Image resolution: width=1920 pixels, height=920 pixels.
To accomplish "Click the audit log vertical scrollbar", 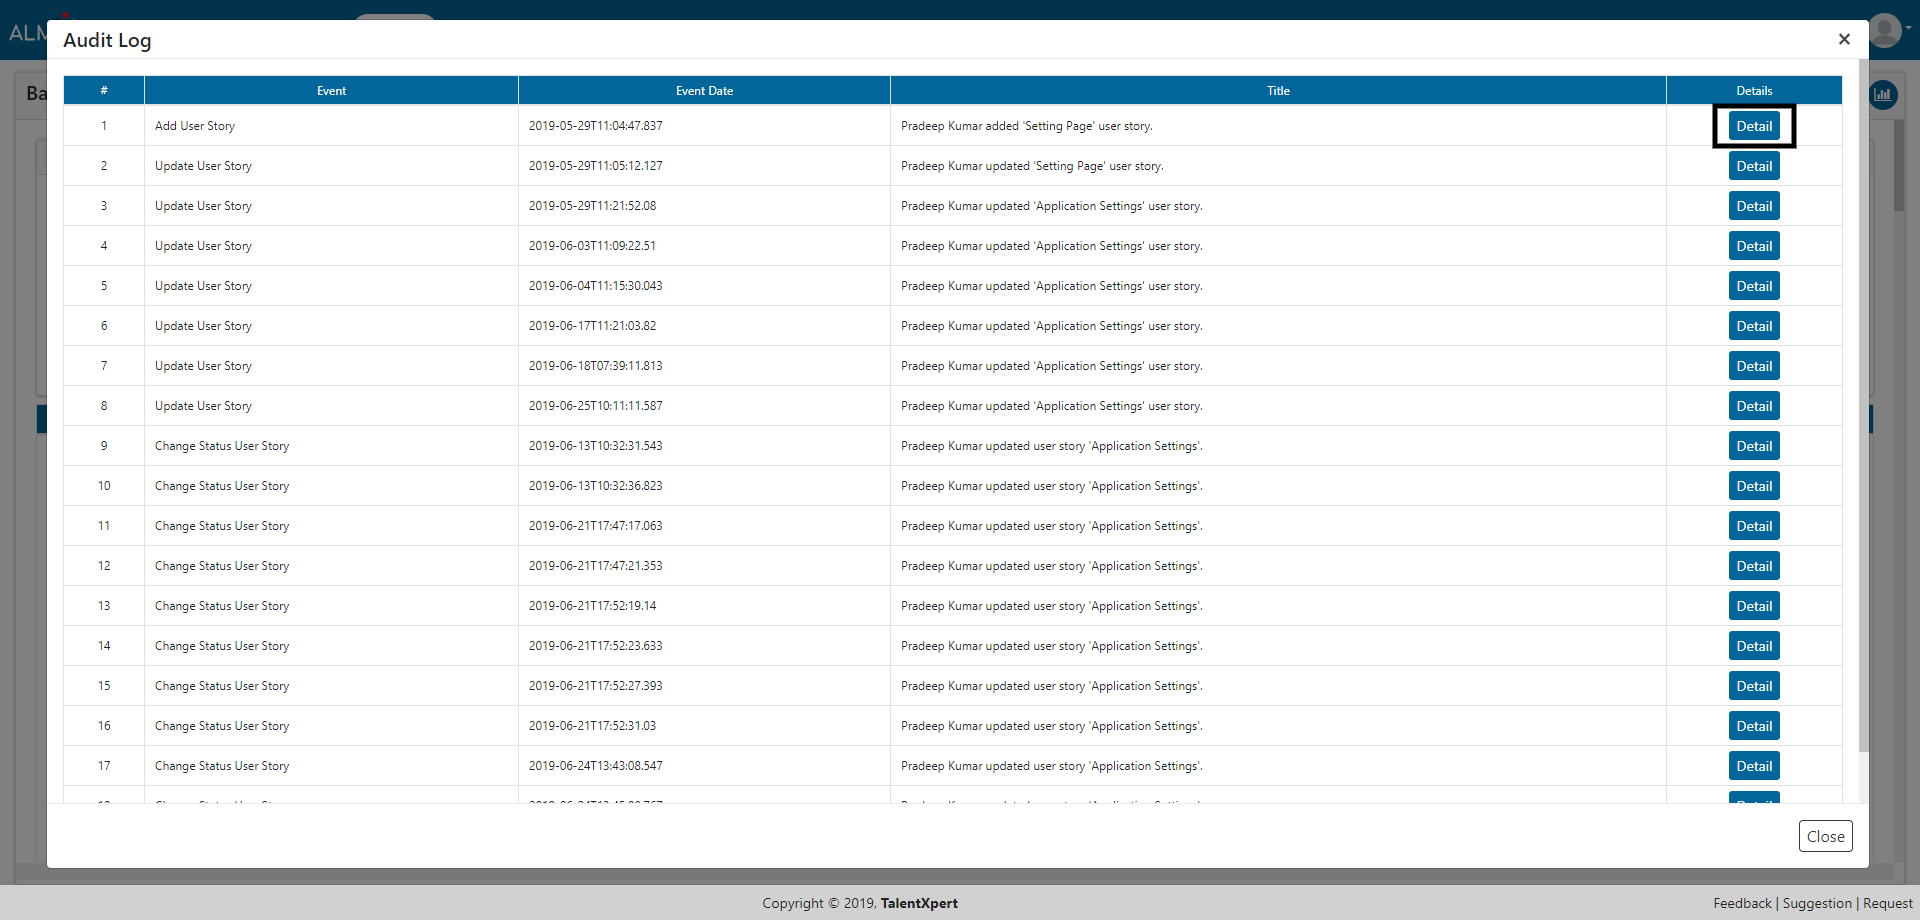I will pyautogui.click(x=1862, y=400).
